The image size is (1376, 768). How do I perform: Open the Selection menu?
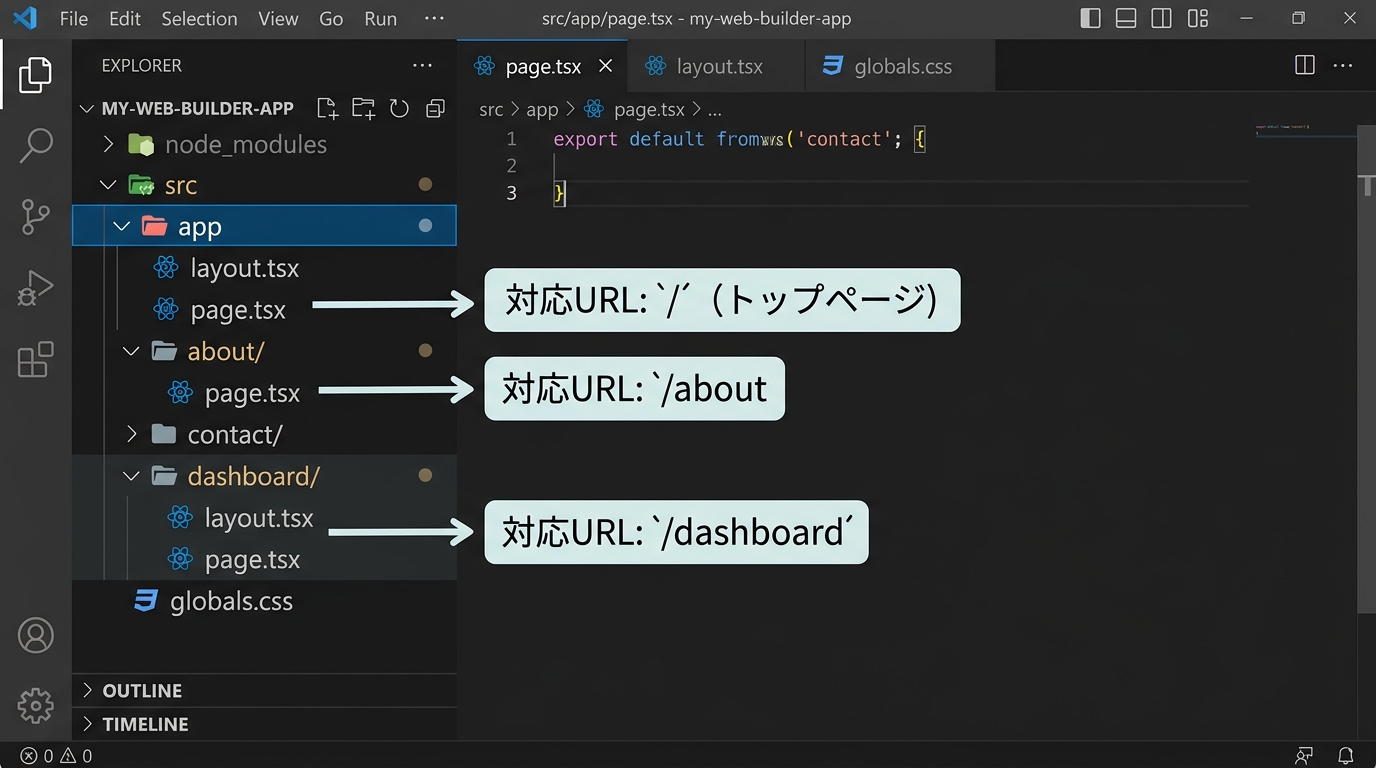199,19
